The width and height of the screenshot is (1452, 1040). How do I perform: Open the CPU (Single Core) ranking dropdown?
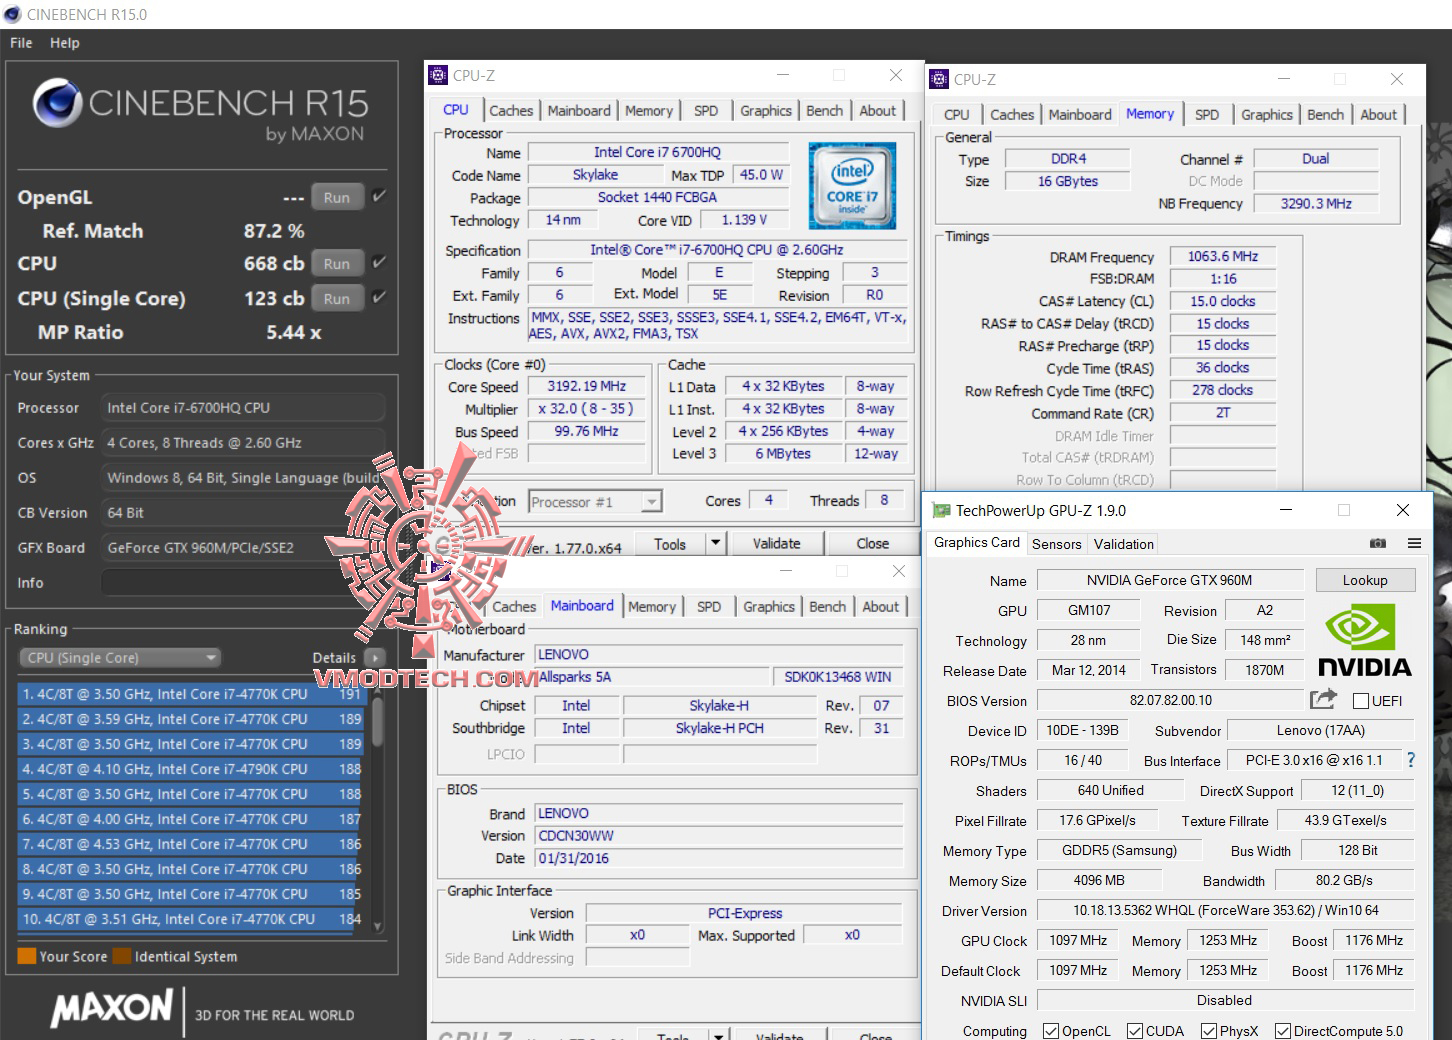coord(120,657)
